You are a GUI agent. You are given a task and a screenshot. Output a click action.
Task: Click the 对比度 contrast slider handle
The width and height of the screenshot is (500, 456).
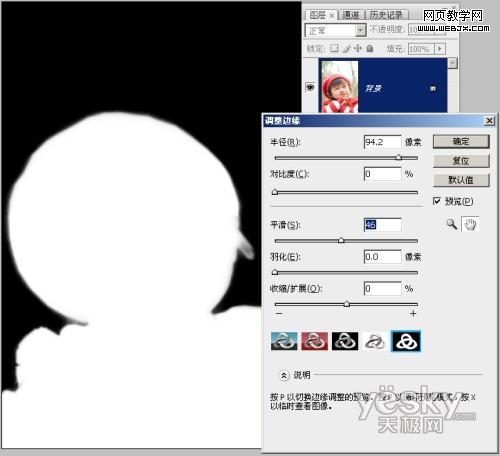click(275, 192)
